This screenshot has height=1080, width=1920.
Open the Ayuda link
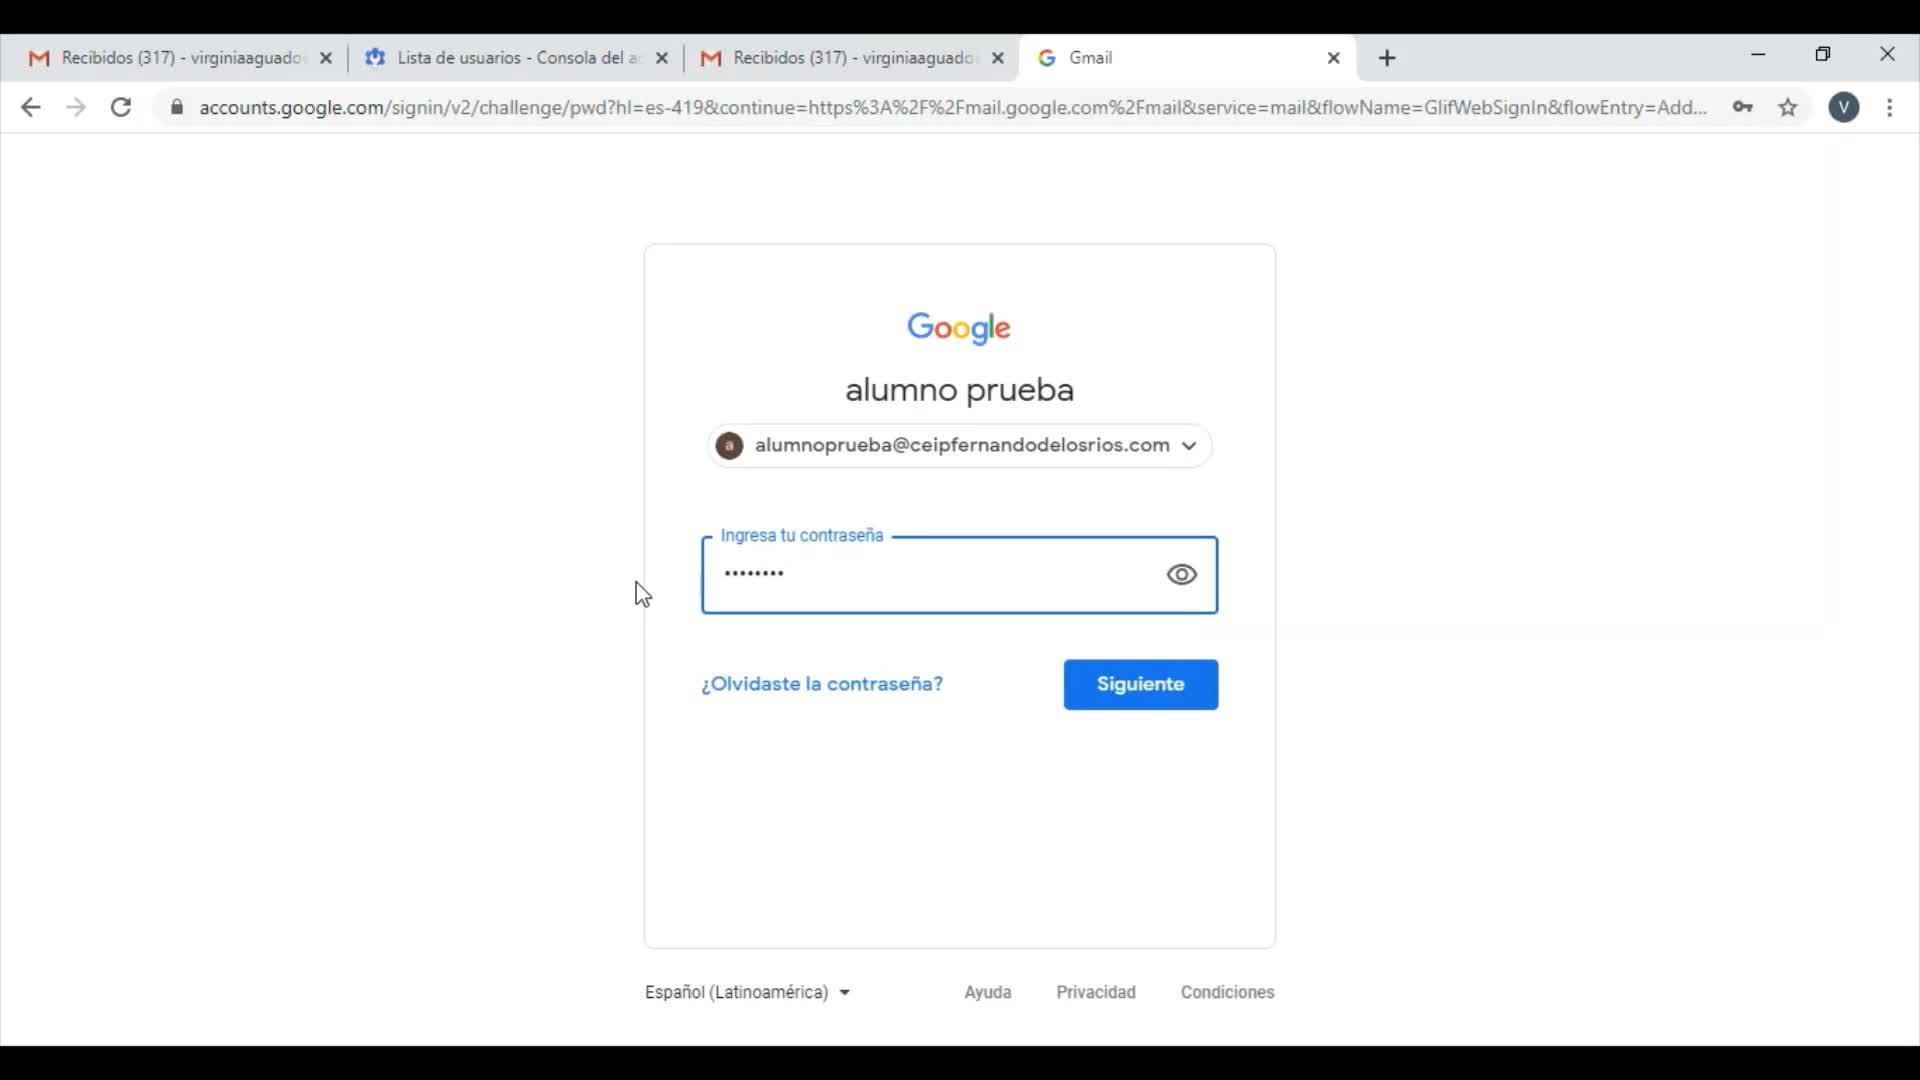[987, 993]
